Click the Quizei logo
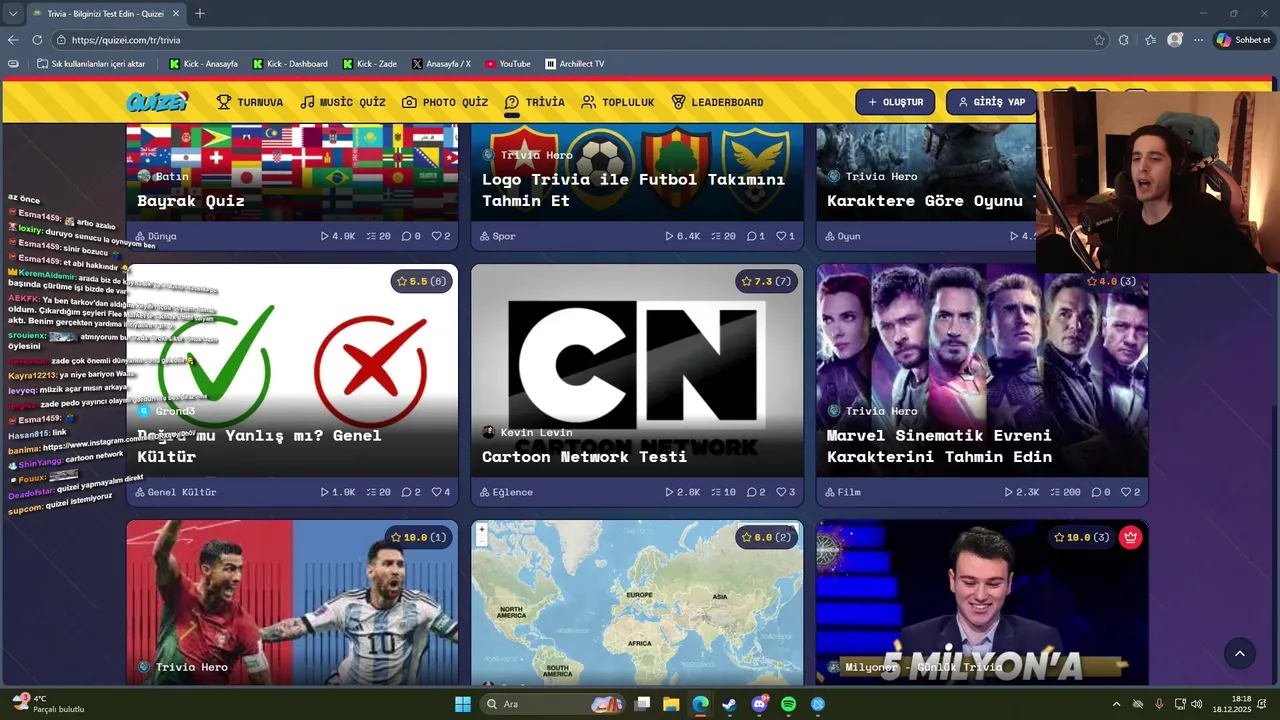 (x=157, y=102)
